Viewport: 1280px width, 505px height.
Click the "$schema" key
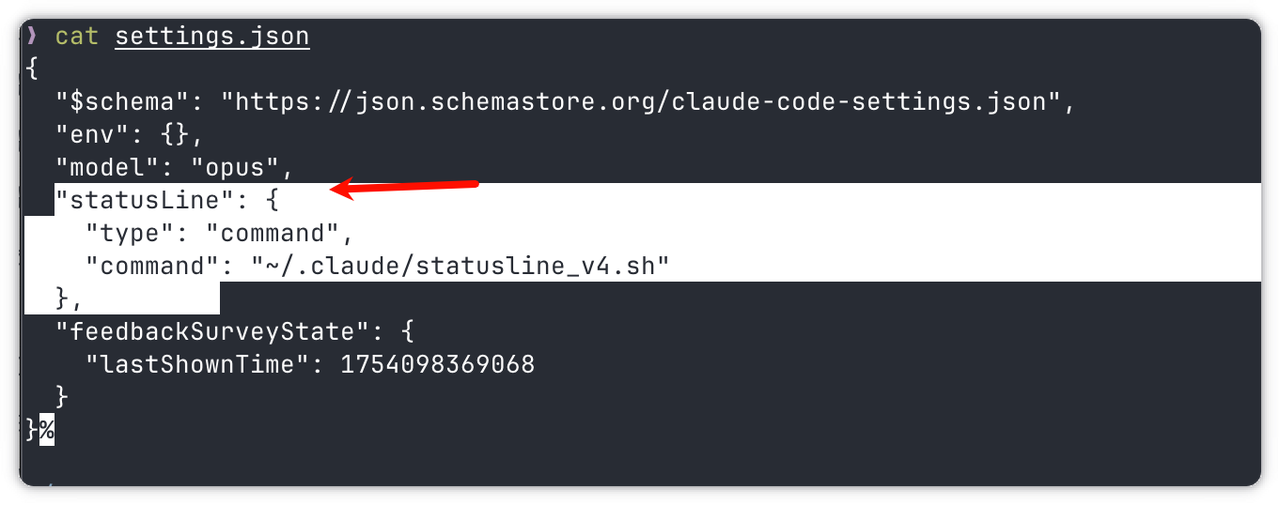coord(123,101)
